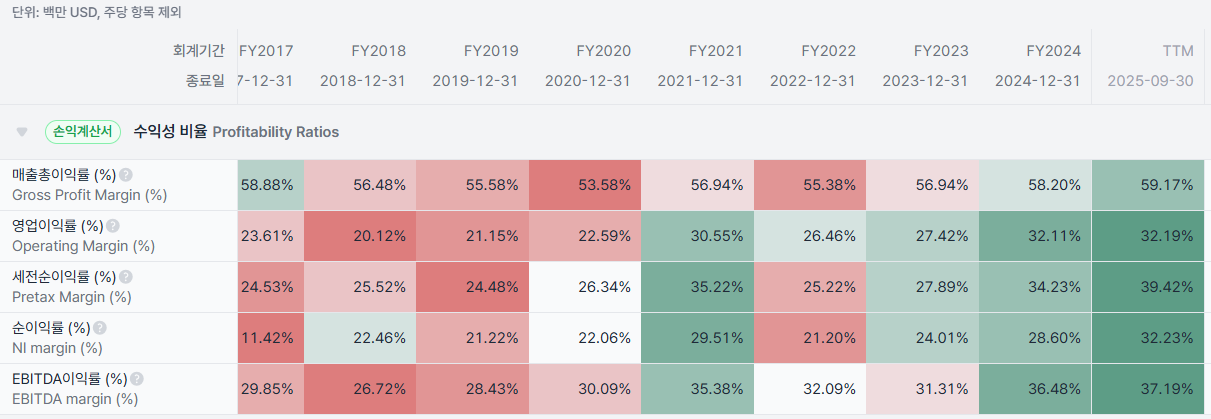Click question mark icon next to 순이익률
The height and width of the screenshot is (419, 1211).
coord(100,328)
